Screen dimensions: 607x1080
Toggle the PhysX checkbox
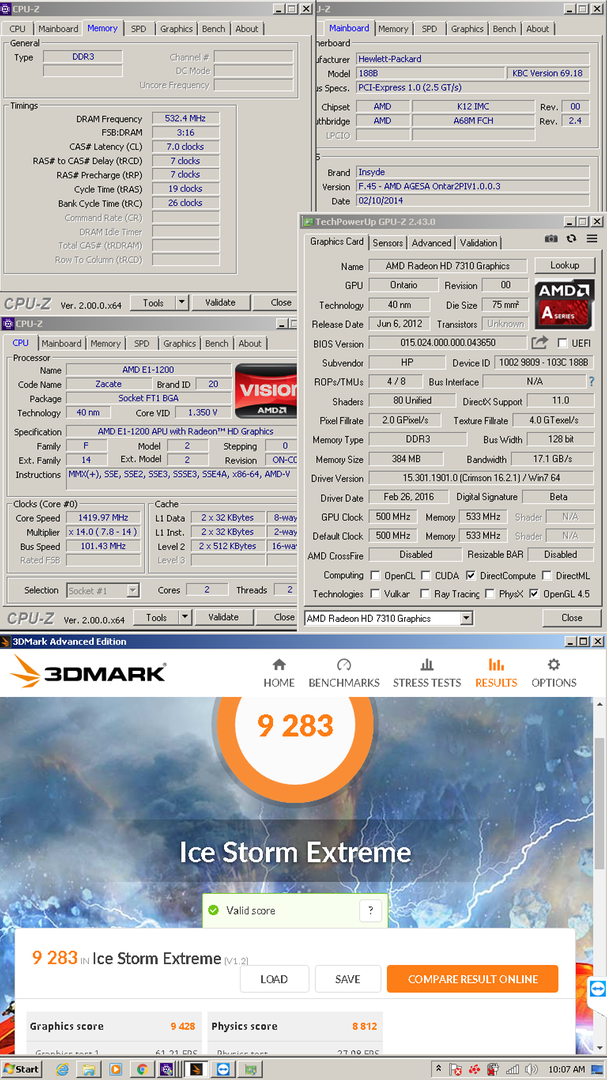(490, 594)
